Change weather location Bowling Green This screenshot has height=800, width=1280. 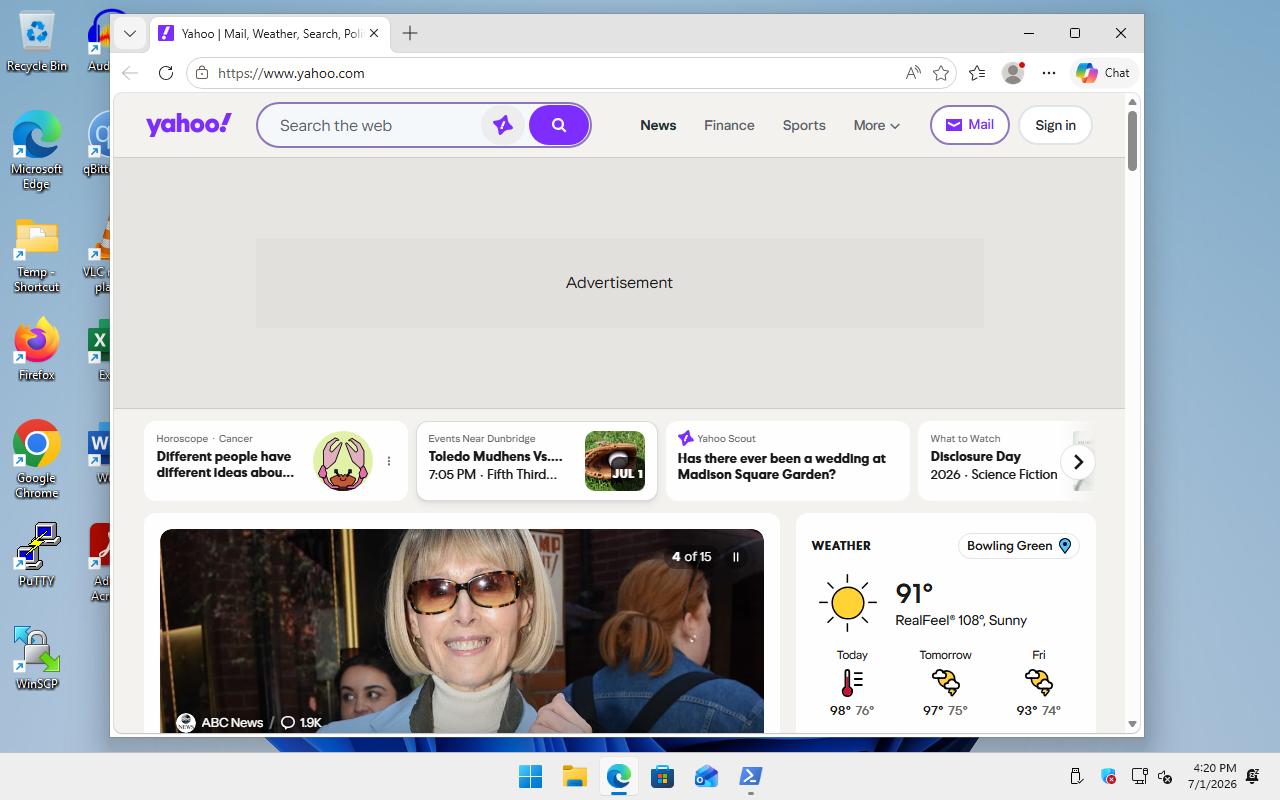pyautogui.click(x=1018, y=546)
